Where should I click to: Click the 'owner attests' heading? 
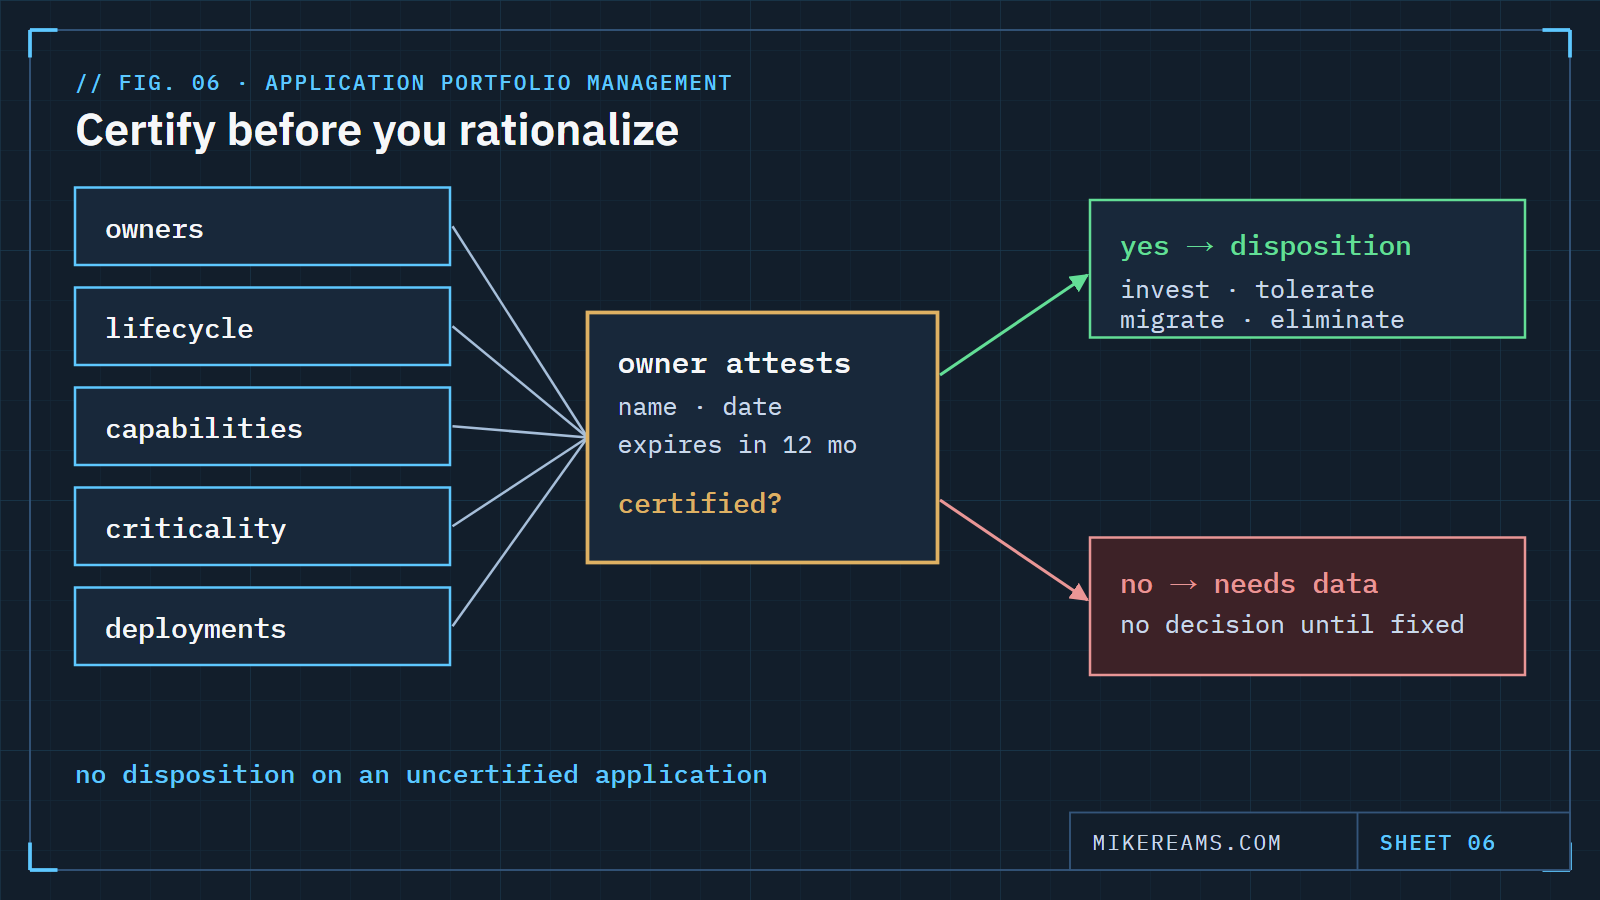tap(734, 364)
